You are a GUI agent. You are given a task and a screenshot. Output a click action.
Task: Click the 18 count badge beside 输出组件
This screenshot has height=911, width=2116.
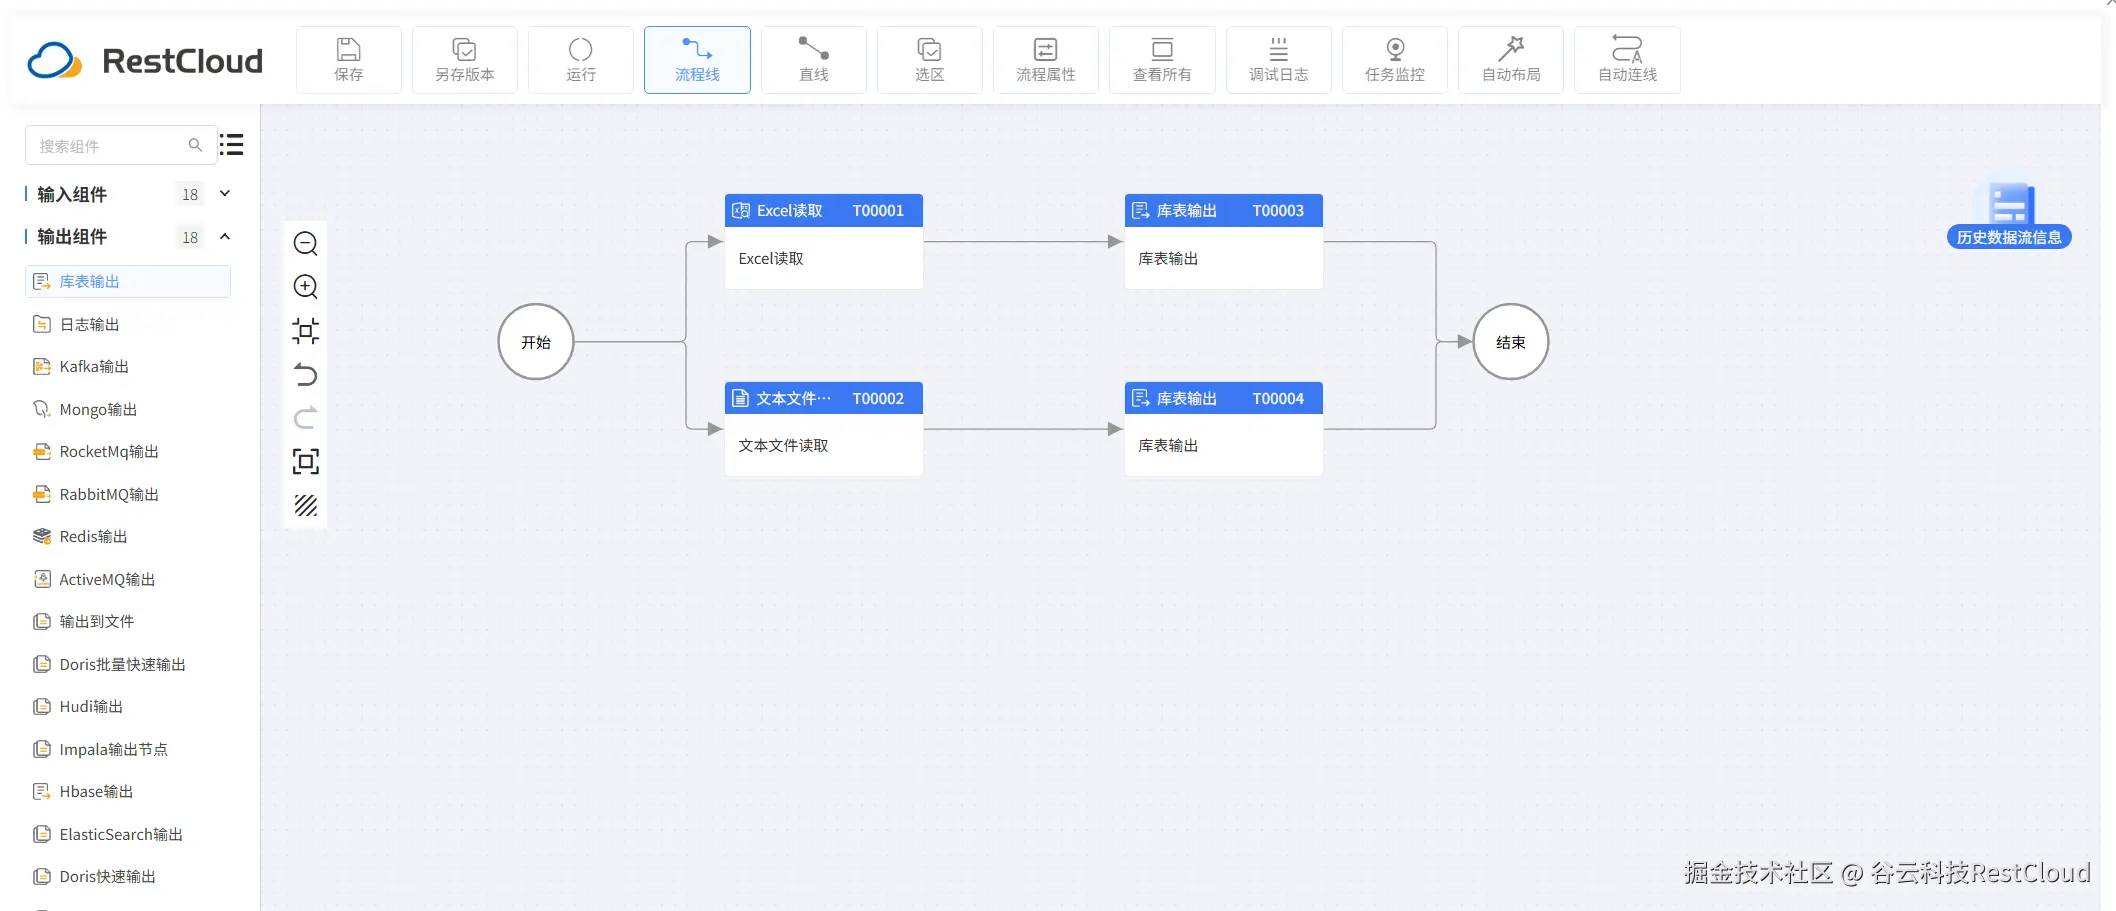pos(190,237)
